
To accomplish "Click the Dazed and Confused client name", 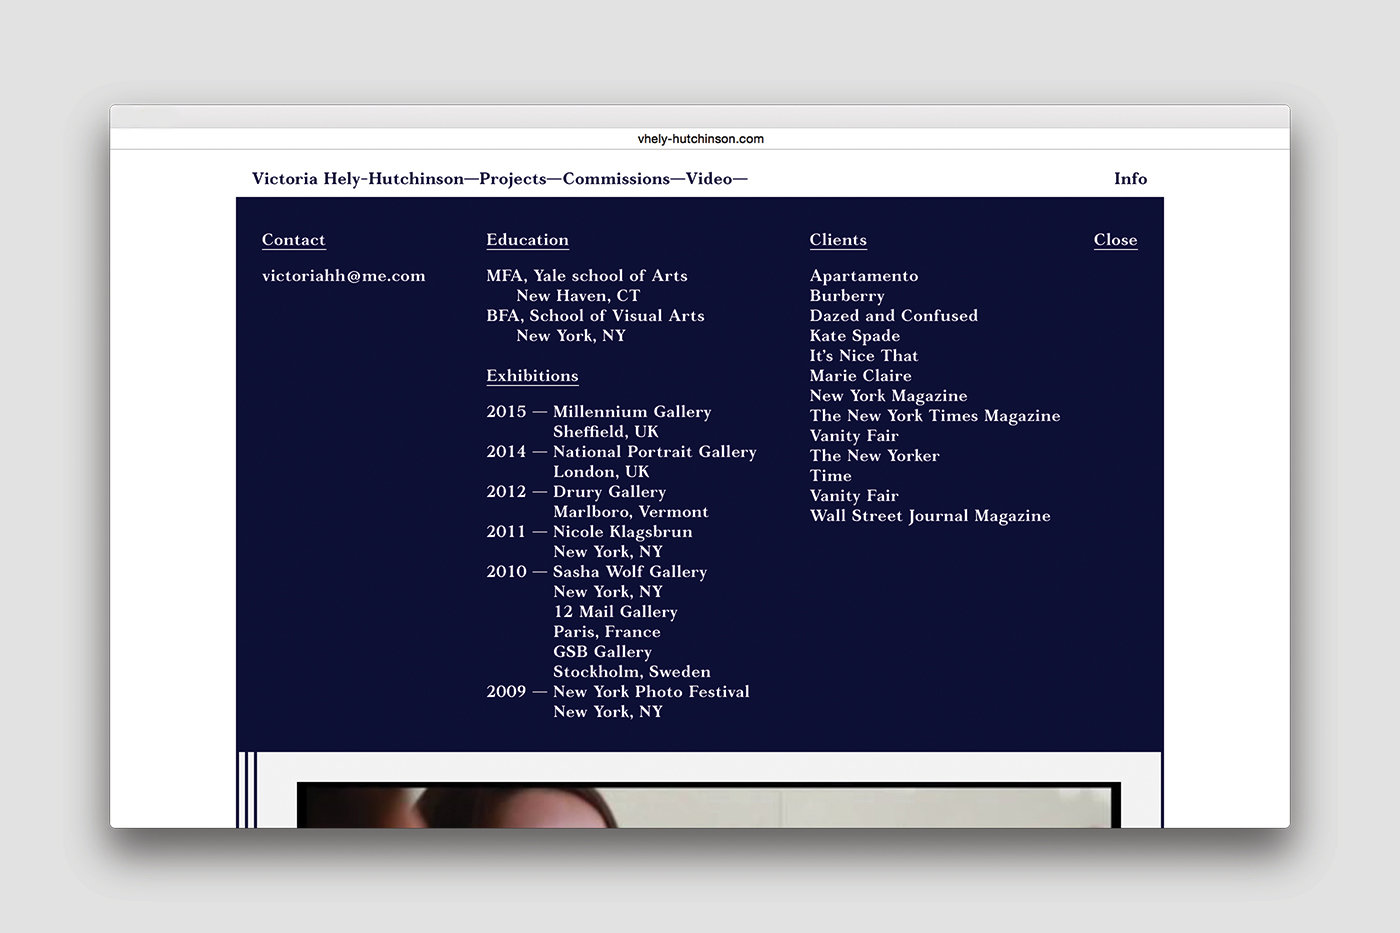I will point(894,316).
